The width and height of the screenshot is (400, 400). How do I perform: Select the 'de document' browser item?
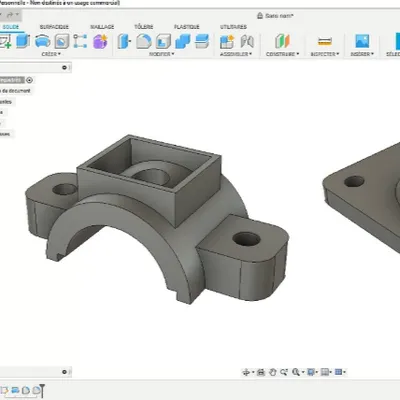pyautogui.click(x=16, y=91)
